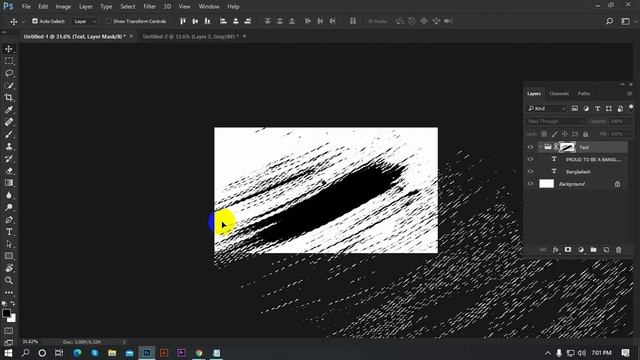Viewport: 640px width, 360px height.
Task: Open the Kind filter dropdown
Action: 547,109
